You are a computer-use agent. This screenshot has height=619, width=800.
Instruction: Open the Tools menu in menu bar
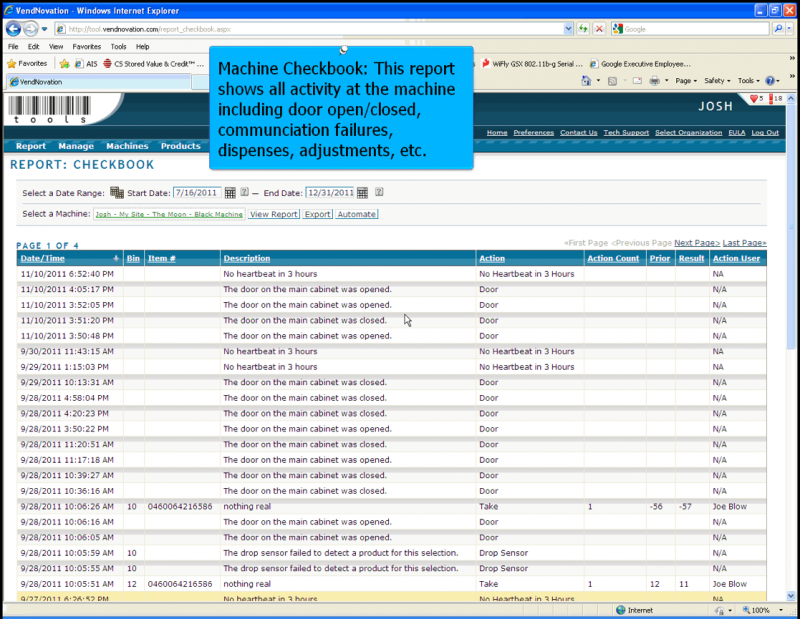(x=118, y=46)
